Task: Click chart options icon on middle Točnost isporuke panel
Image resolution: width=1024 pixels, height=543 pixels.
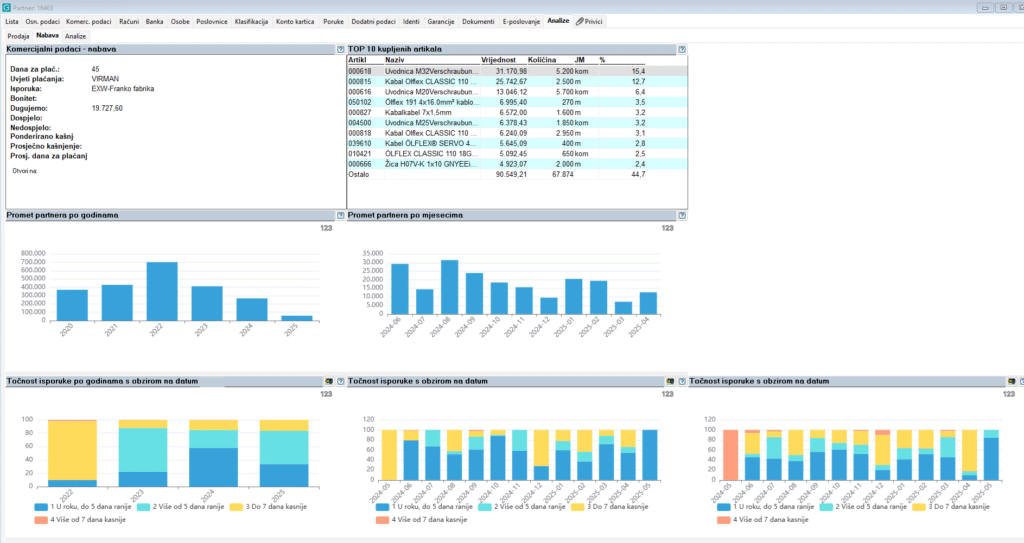Action: (x=671, y=381)
